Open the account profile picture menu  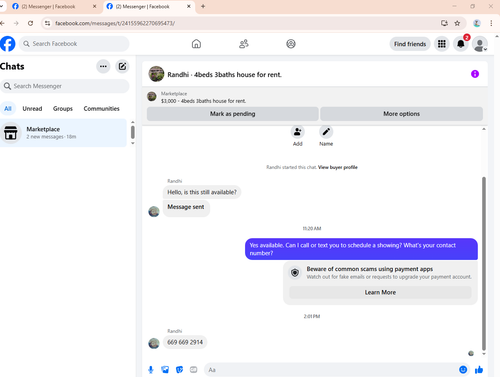tap(480, 44)
